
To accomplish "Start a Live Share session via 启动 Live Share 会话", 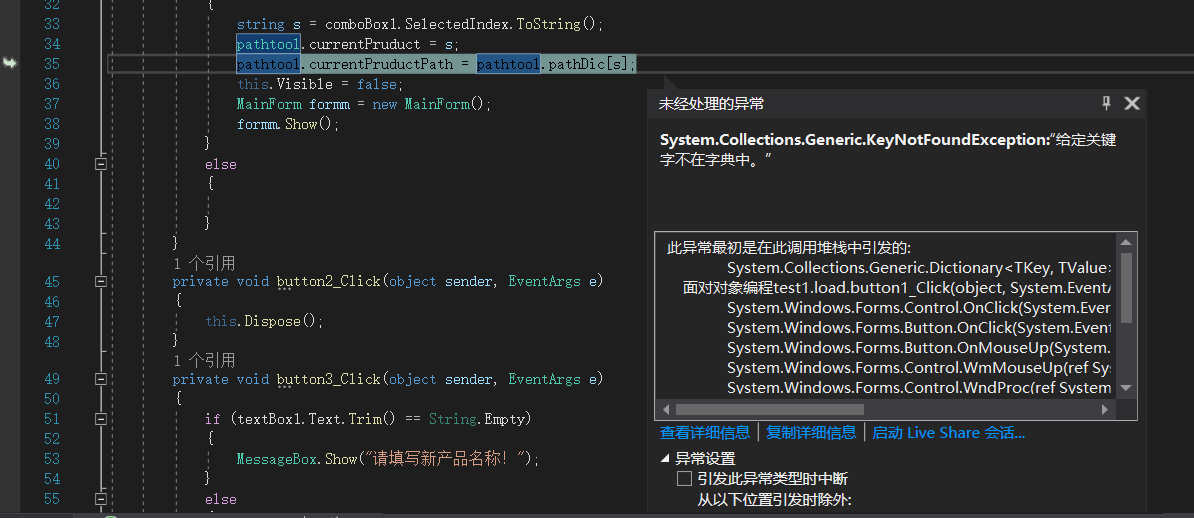I will click(949, 433).
